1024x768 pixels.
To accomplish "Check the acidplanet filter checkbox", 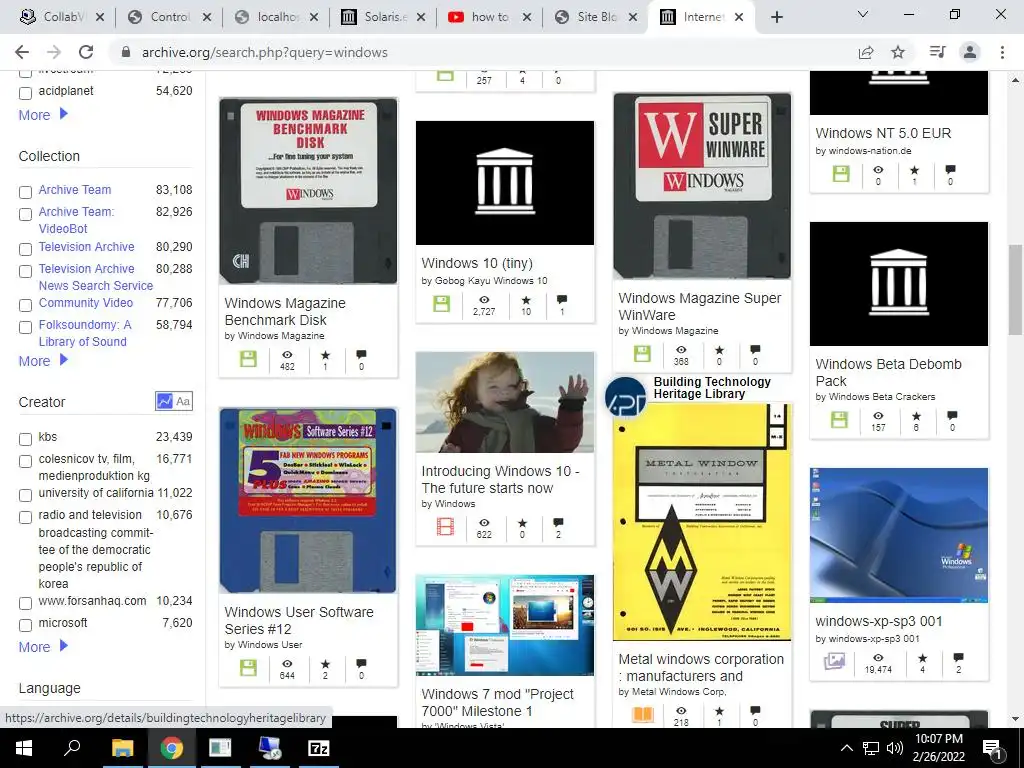I will click(25, 93).
